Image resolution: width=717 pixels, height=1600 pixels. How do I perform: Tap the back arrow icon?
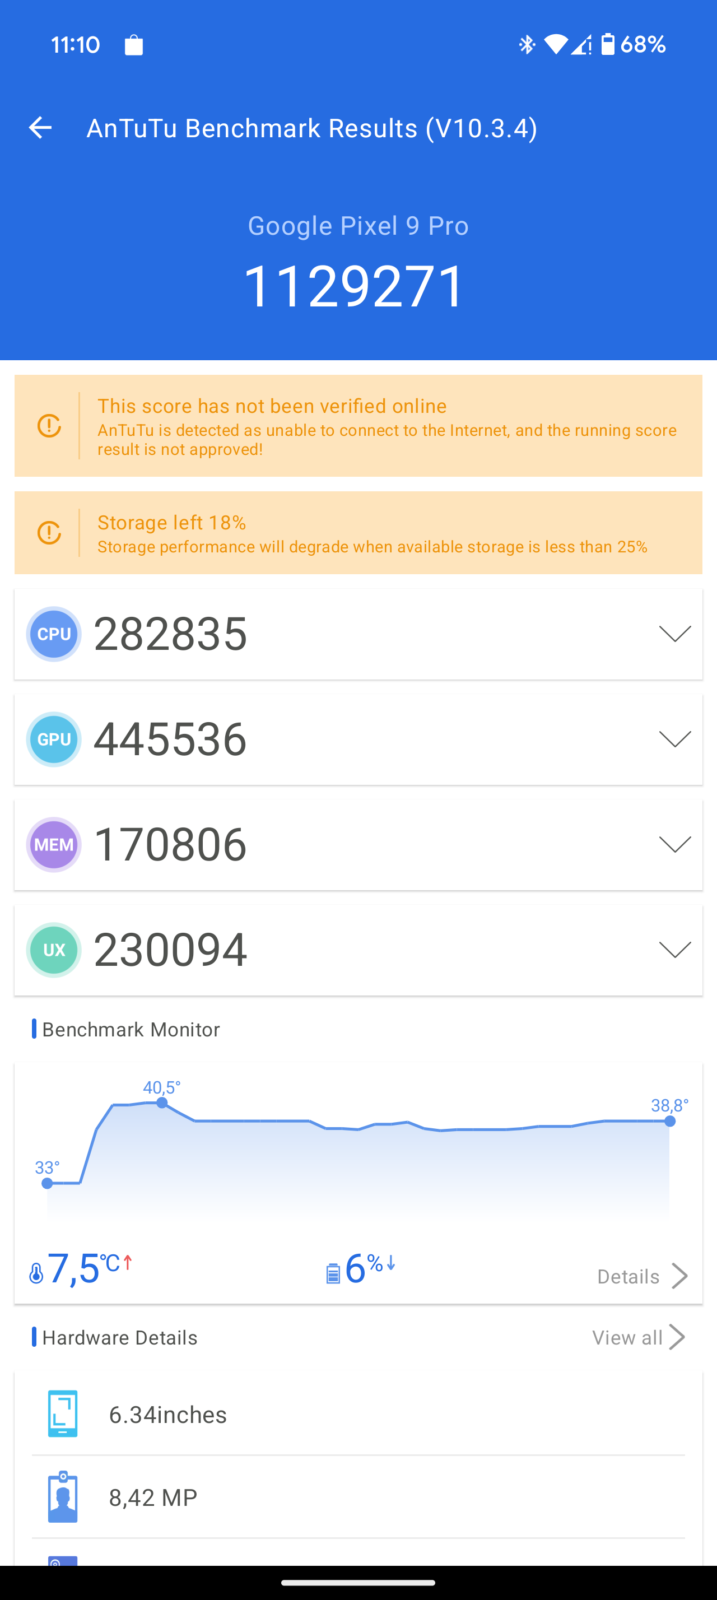(x=40, y=128)
